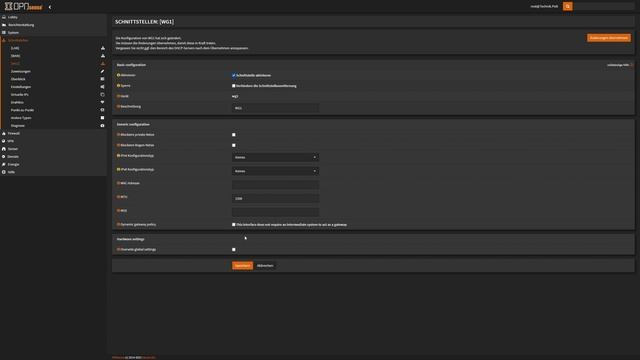Show help for Blockiere private Netze
The image size is (640, 360).
click(118, 135)
